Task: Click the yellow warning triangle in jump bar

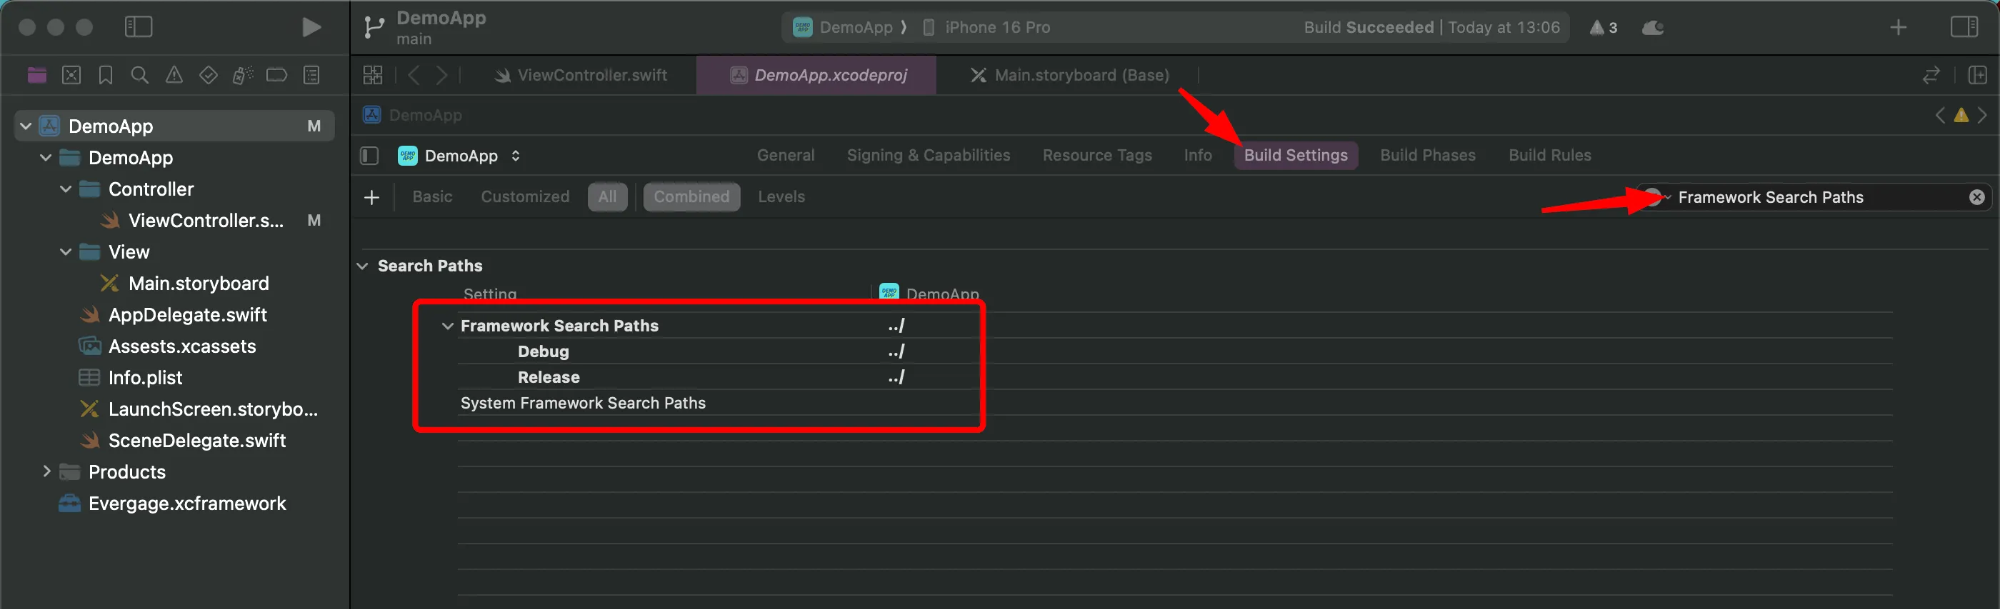Action: (1961, 115)
